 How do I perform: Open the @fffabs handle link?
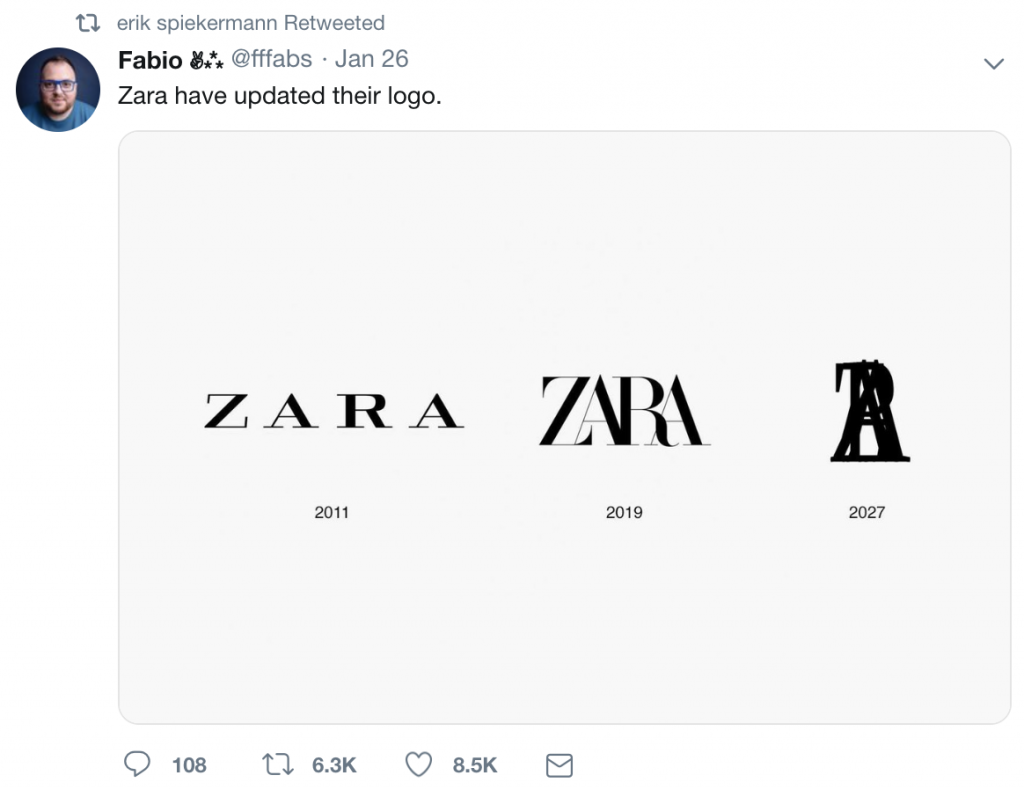pyautogui.click(x=271, y=59)
